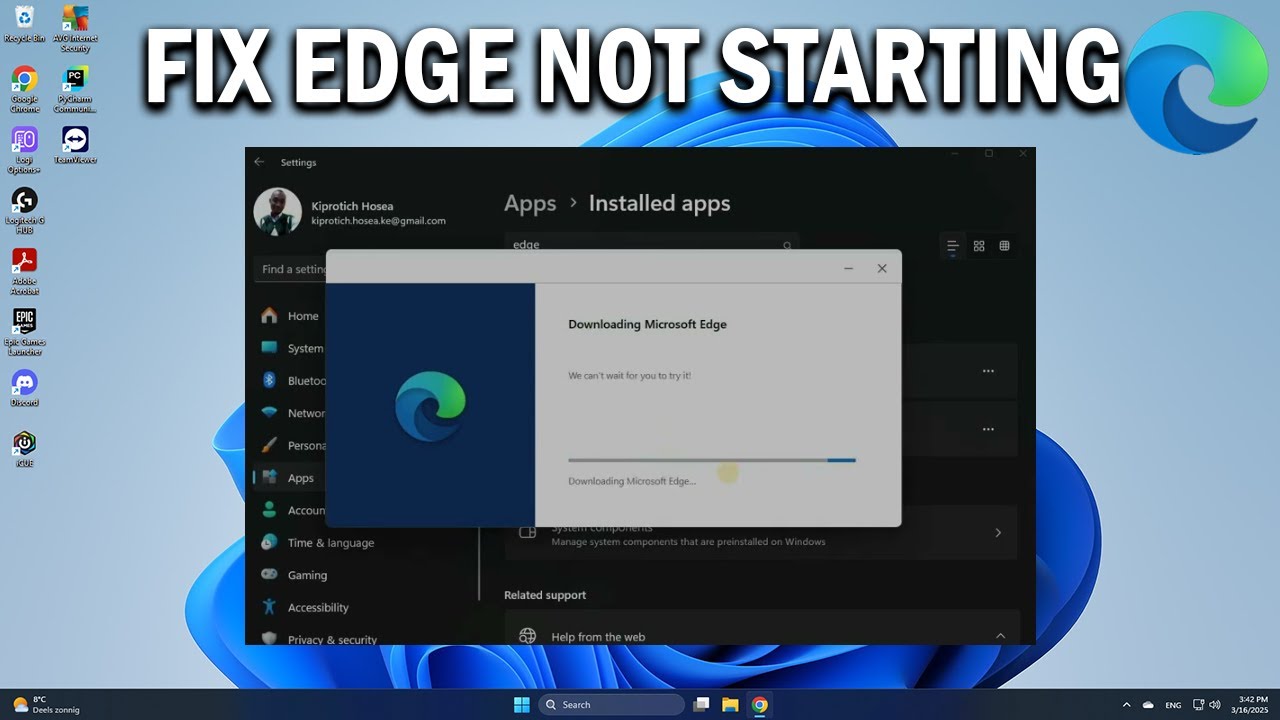Select the Epic Games Launcher shortcut
1280x720 pixels.
tap(24, 332)
